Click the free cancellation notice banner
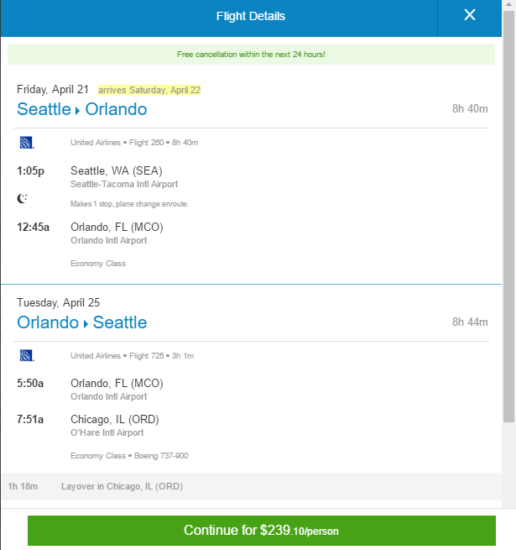 pyautogui.click(x=251, y=54)
